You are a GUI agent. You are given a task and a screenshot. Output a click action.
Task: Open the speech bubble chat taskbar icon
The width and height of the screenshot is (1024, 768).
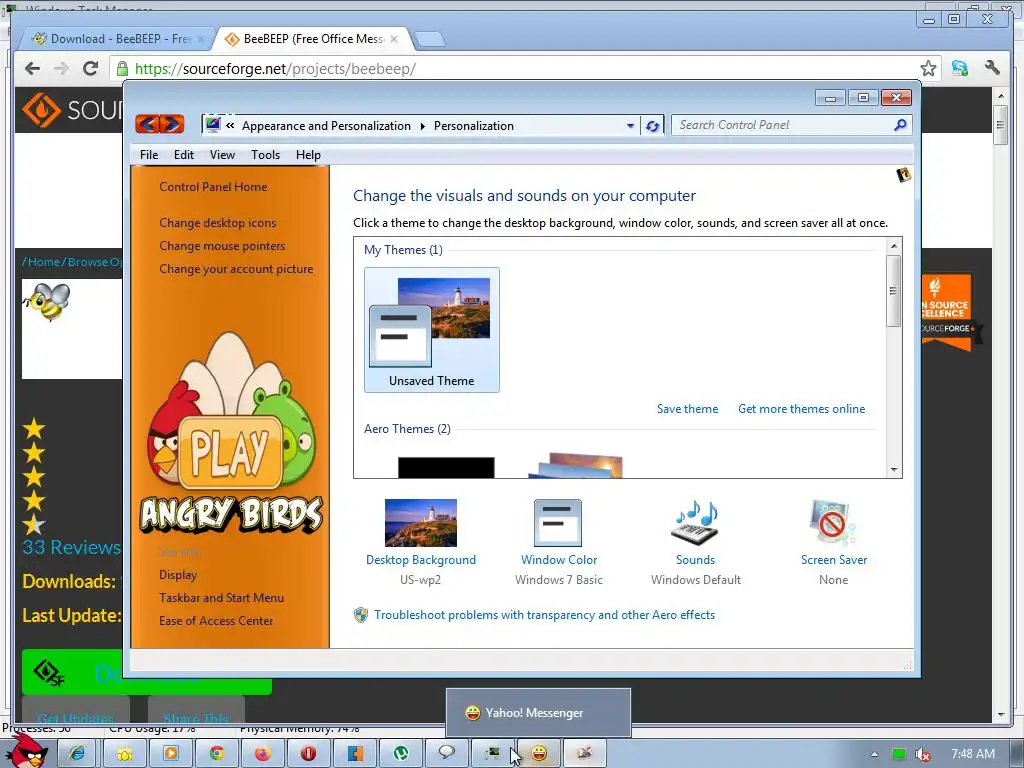447,754
